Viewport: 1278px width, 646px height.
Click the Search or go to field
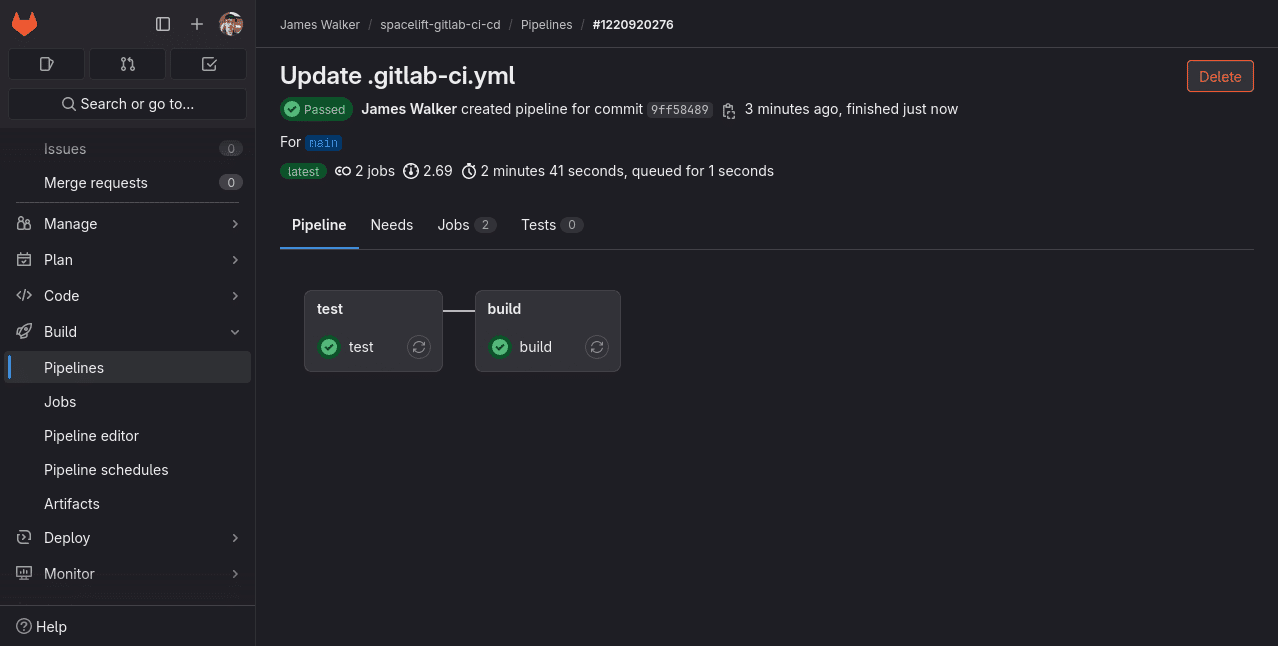coord(127,103)
